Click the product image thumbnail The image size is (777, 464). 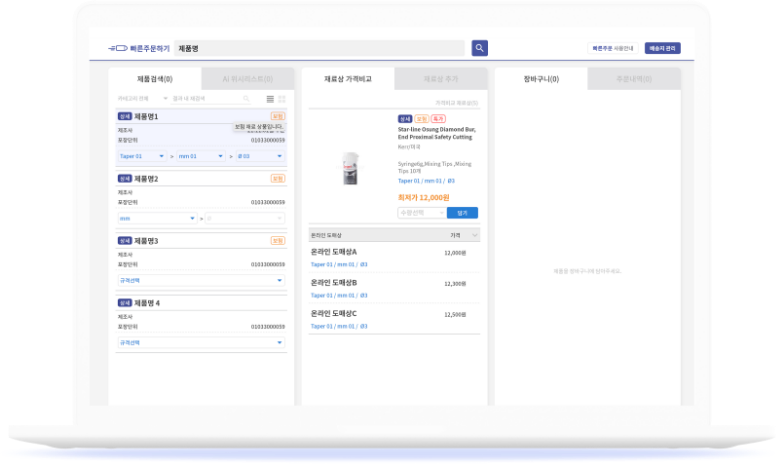tap(350, 168)
